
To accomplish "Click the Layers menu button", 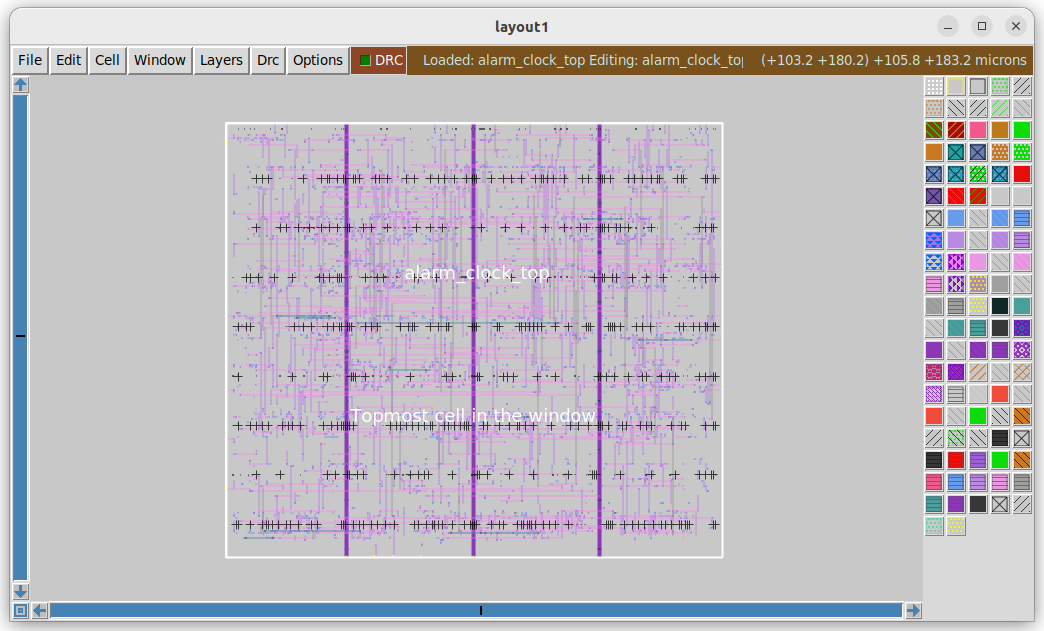I will point(221,60).
